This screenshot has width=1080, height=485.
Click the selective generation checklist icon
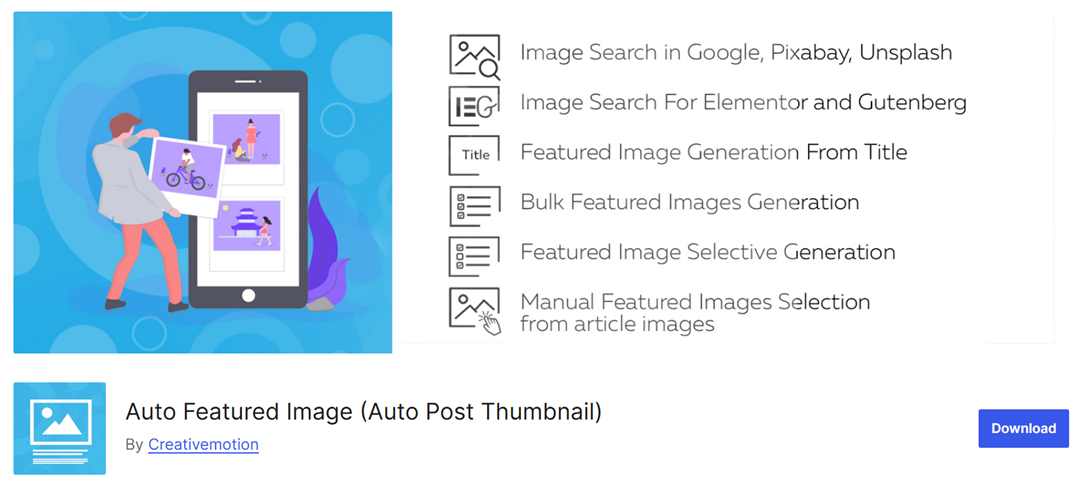(474, 255)
